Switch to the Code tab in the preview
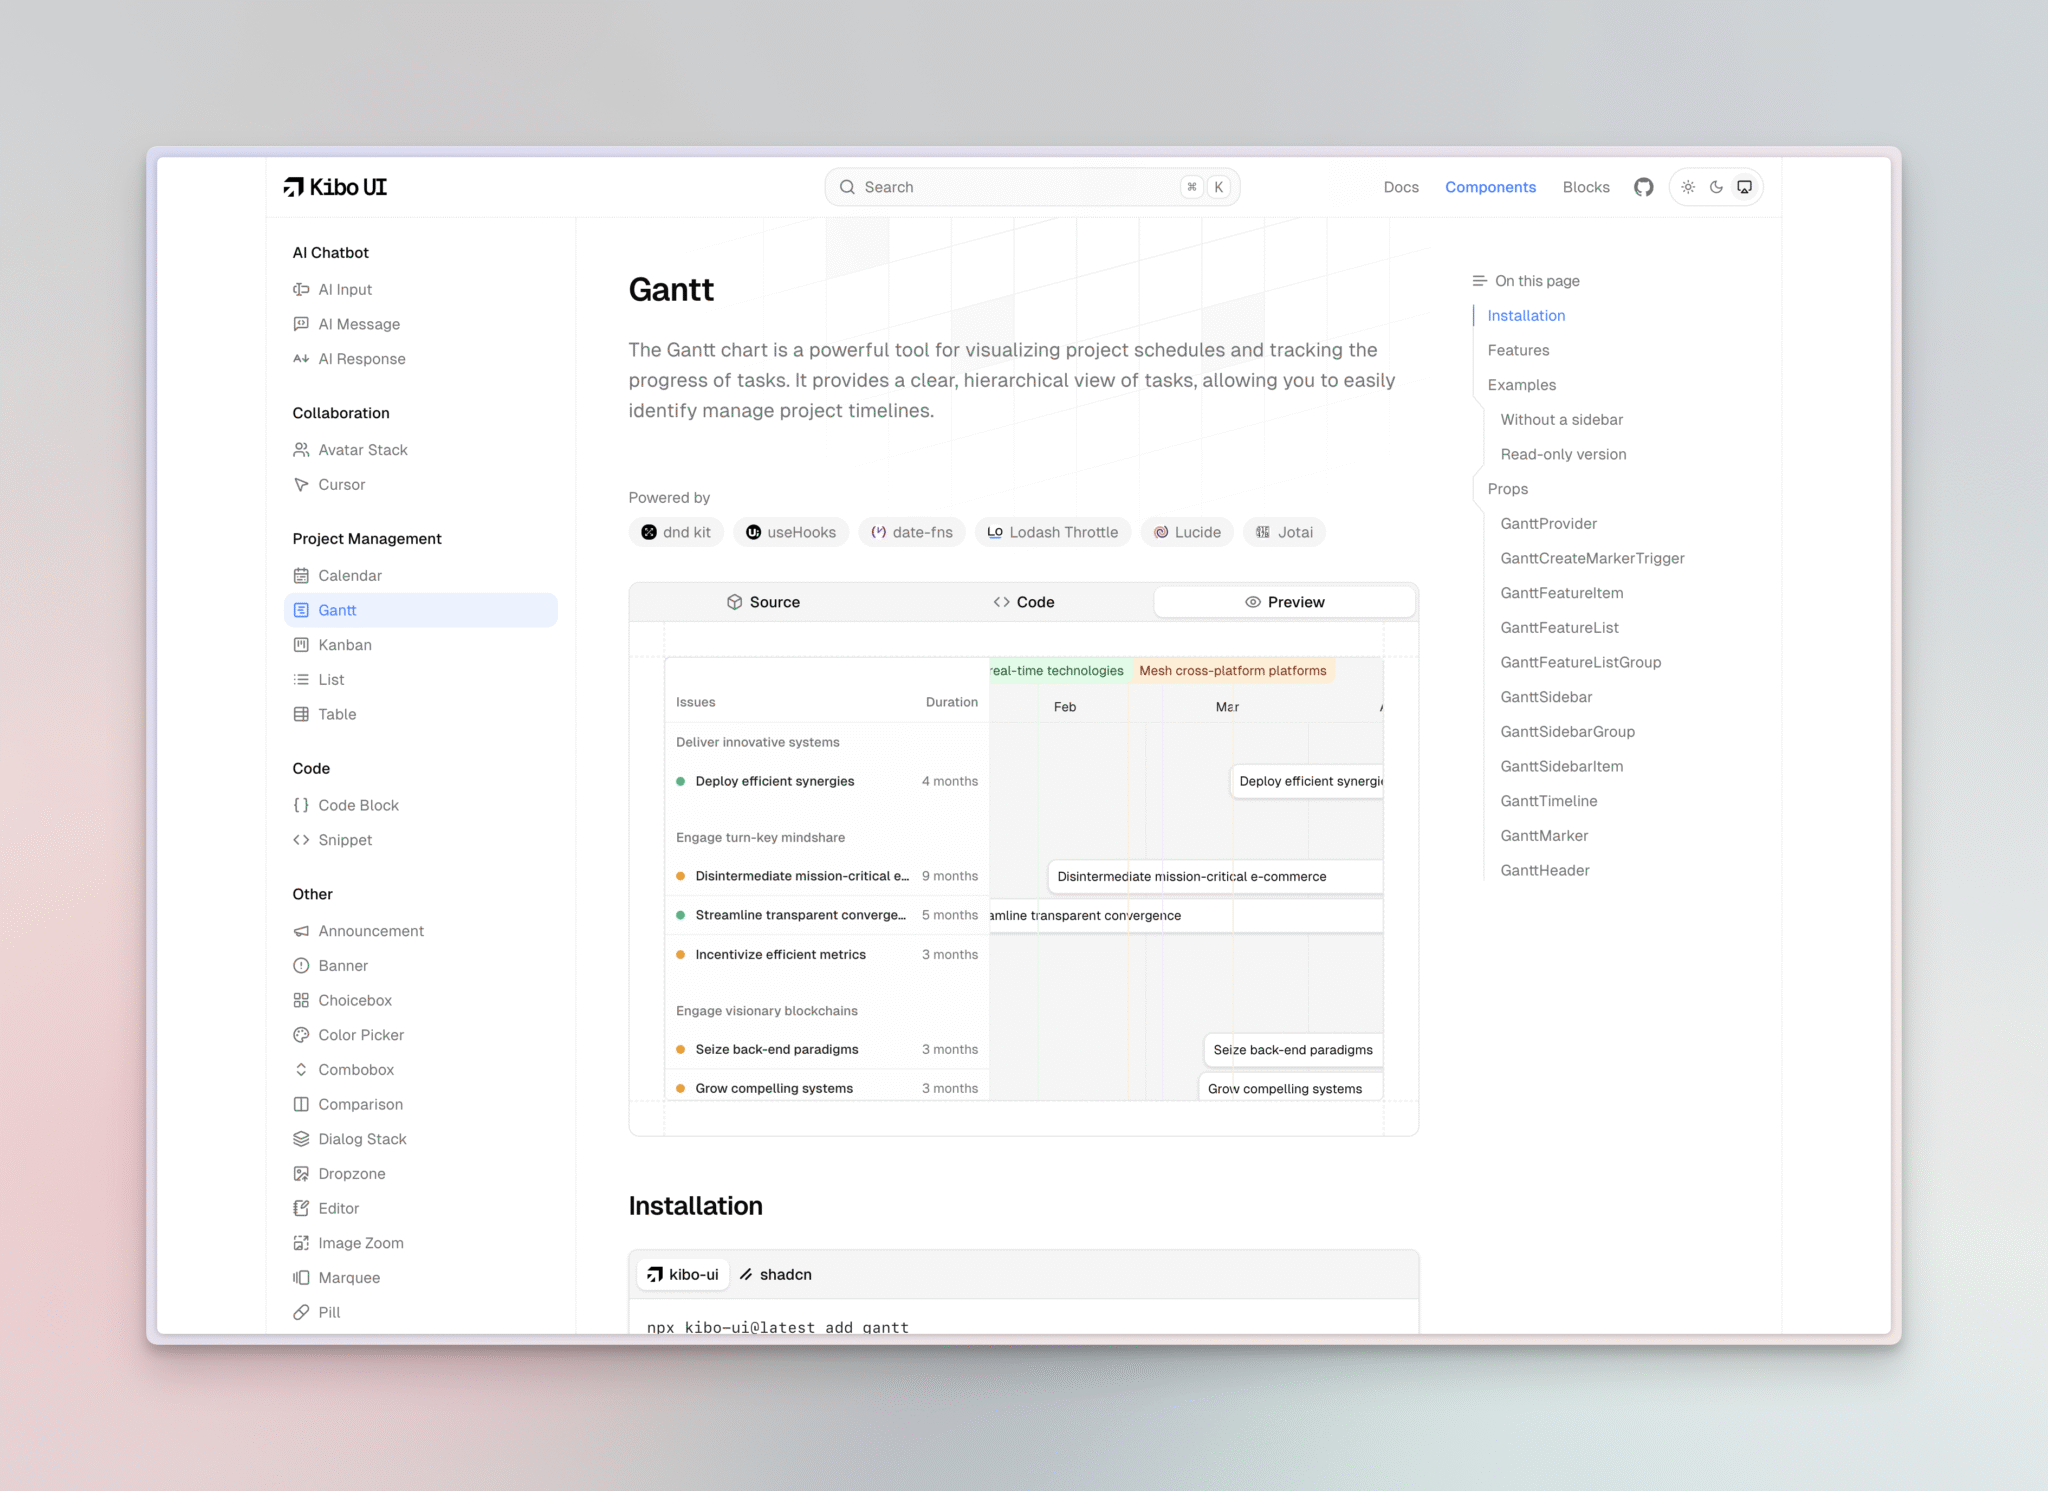Image resolution: width=2048 pixels, height=1491 pixels. [x=1023, y=601]
